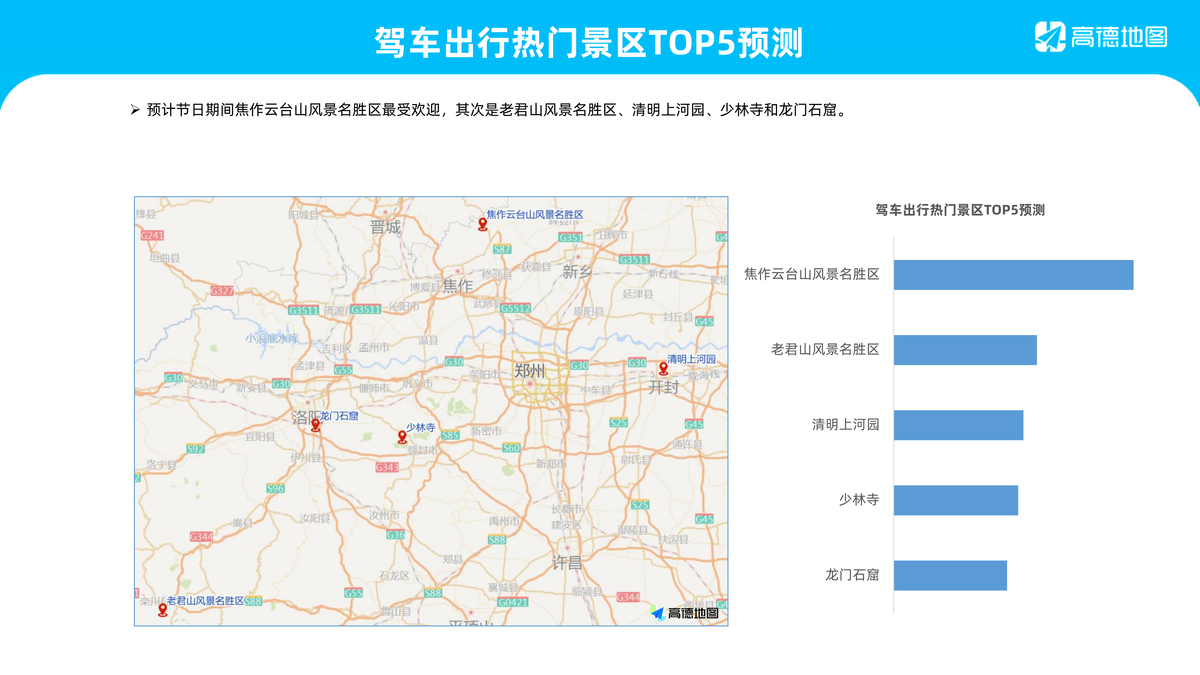This screenshot has height=675, width=1200.
Task: Click the 伊川县 label on the map
Action: 304,457
